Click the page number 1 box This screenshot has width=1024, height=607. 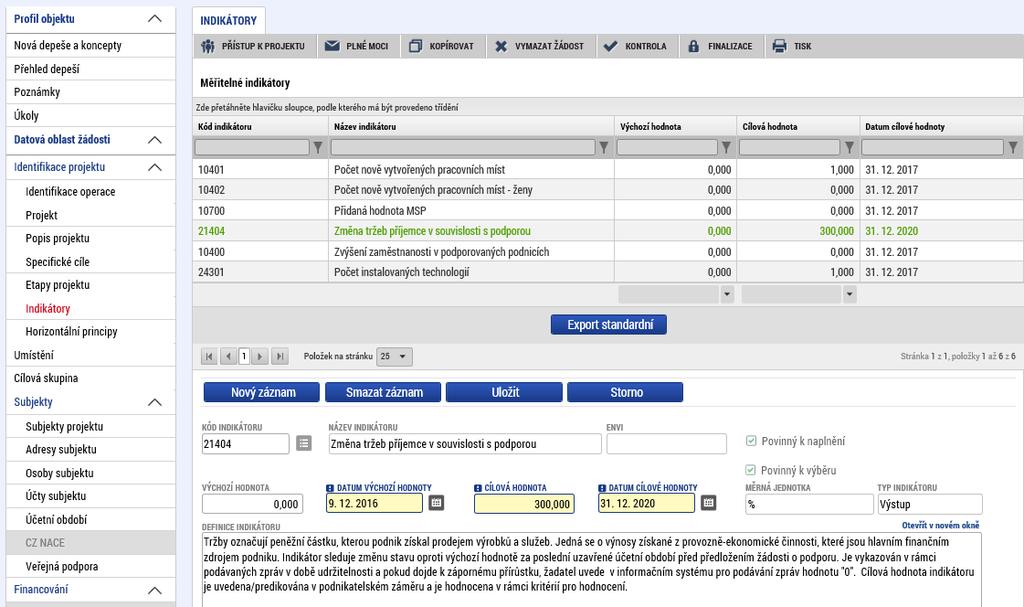[x=244, y=357]
